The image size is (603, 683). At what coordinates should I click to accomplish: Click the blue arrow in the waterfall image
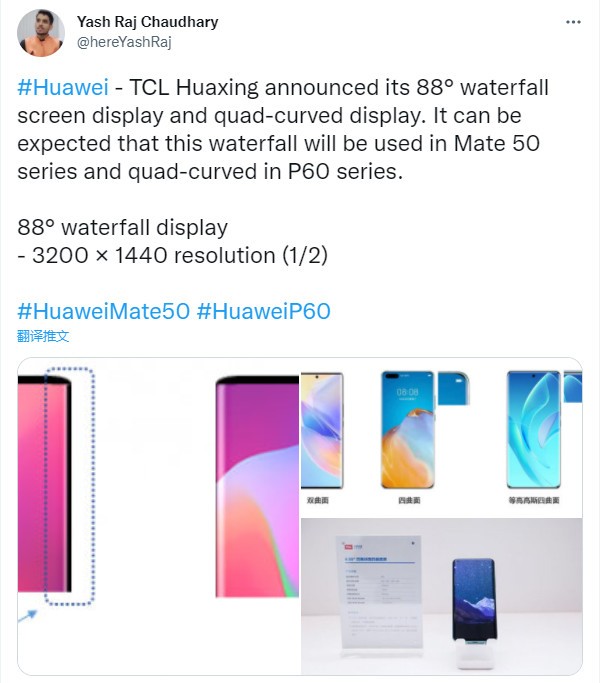point(28,616)
